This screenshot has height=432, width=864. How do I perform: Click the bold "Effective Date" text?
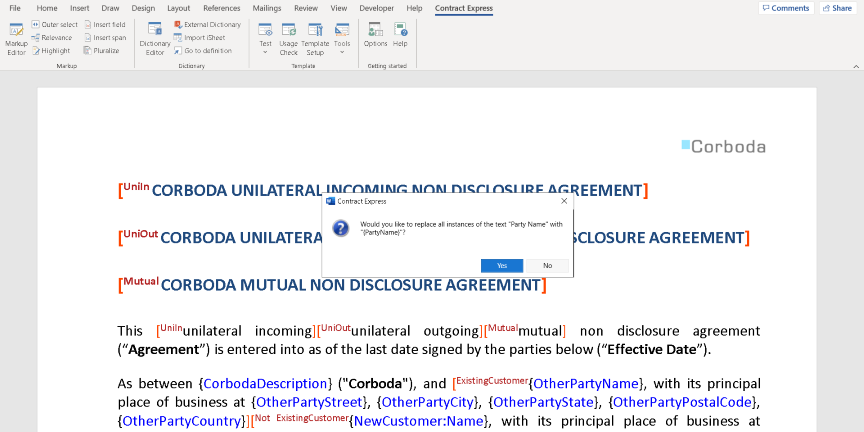[x=651, y=350]
